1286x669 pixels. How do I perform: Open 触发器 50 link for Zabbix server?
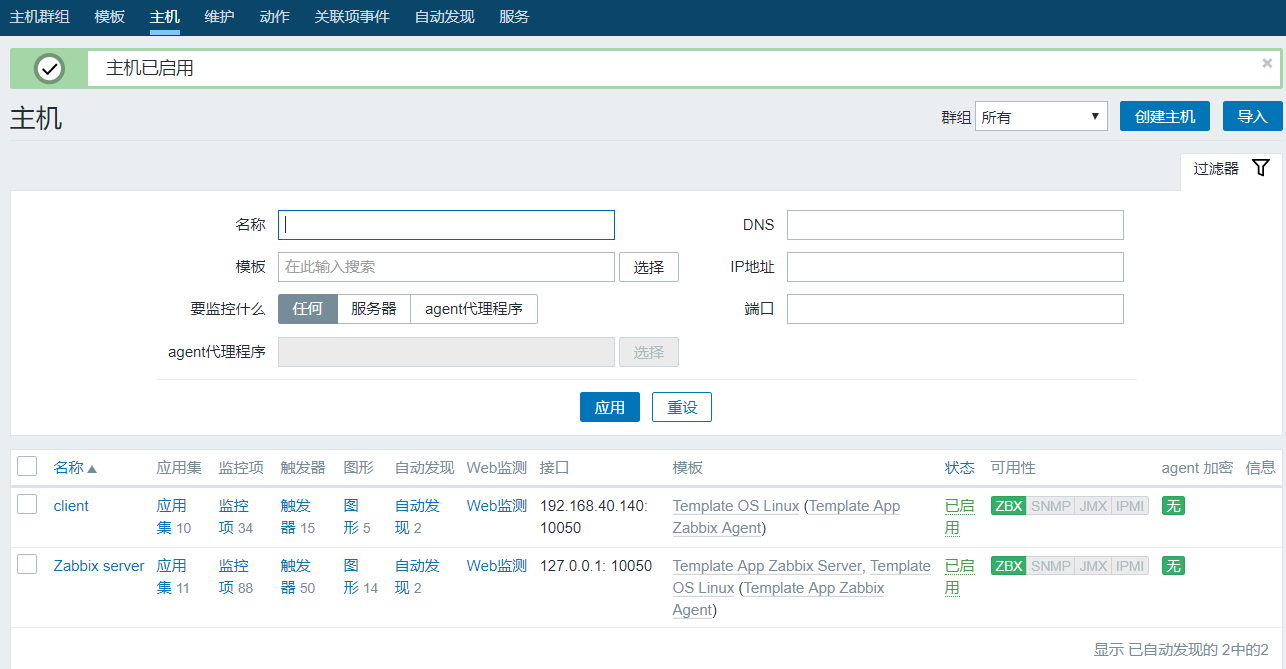coord(298,577)
